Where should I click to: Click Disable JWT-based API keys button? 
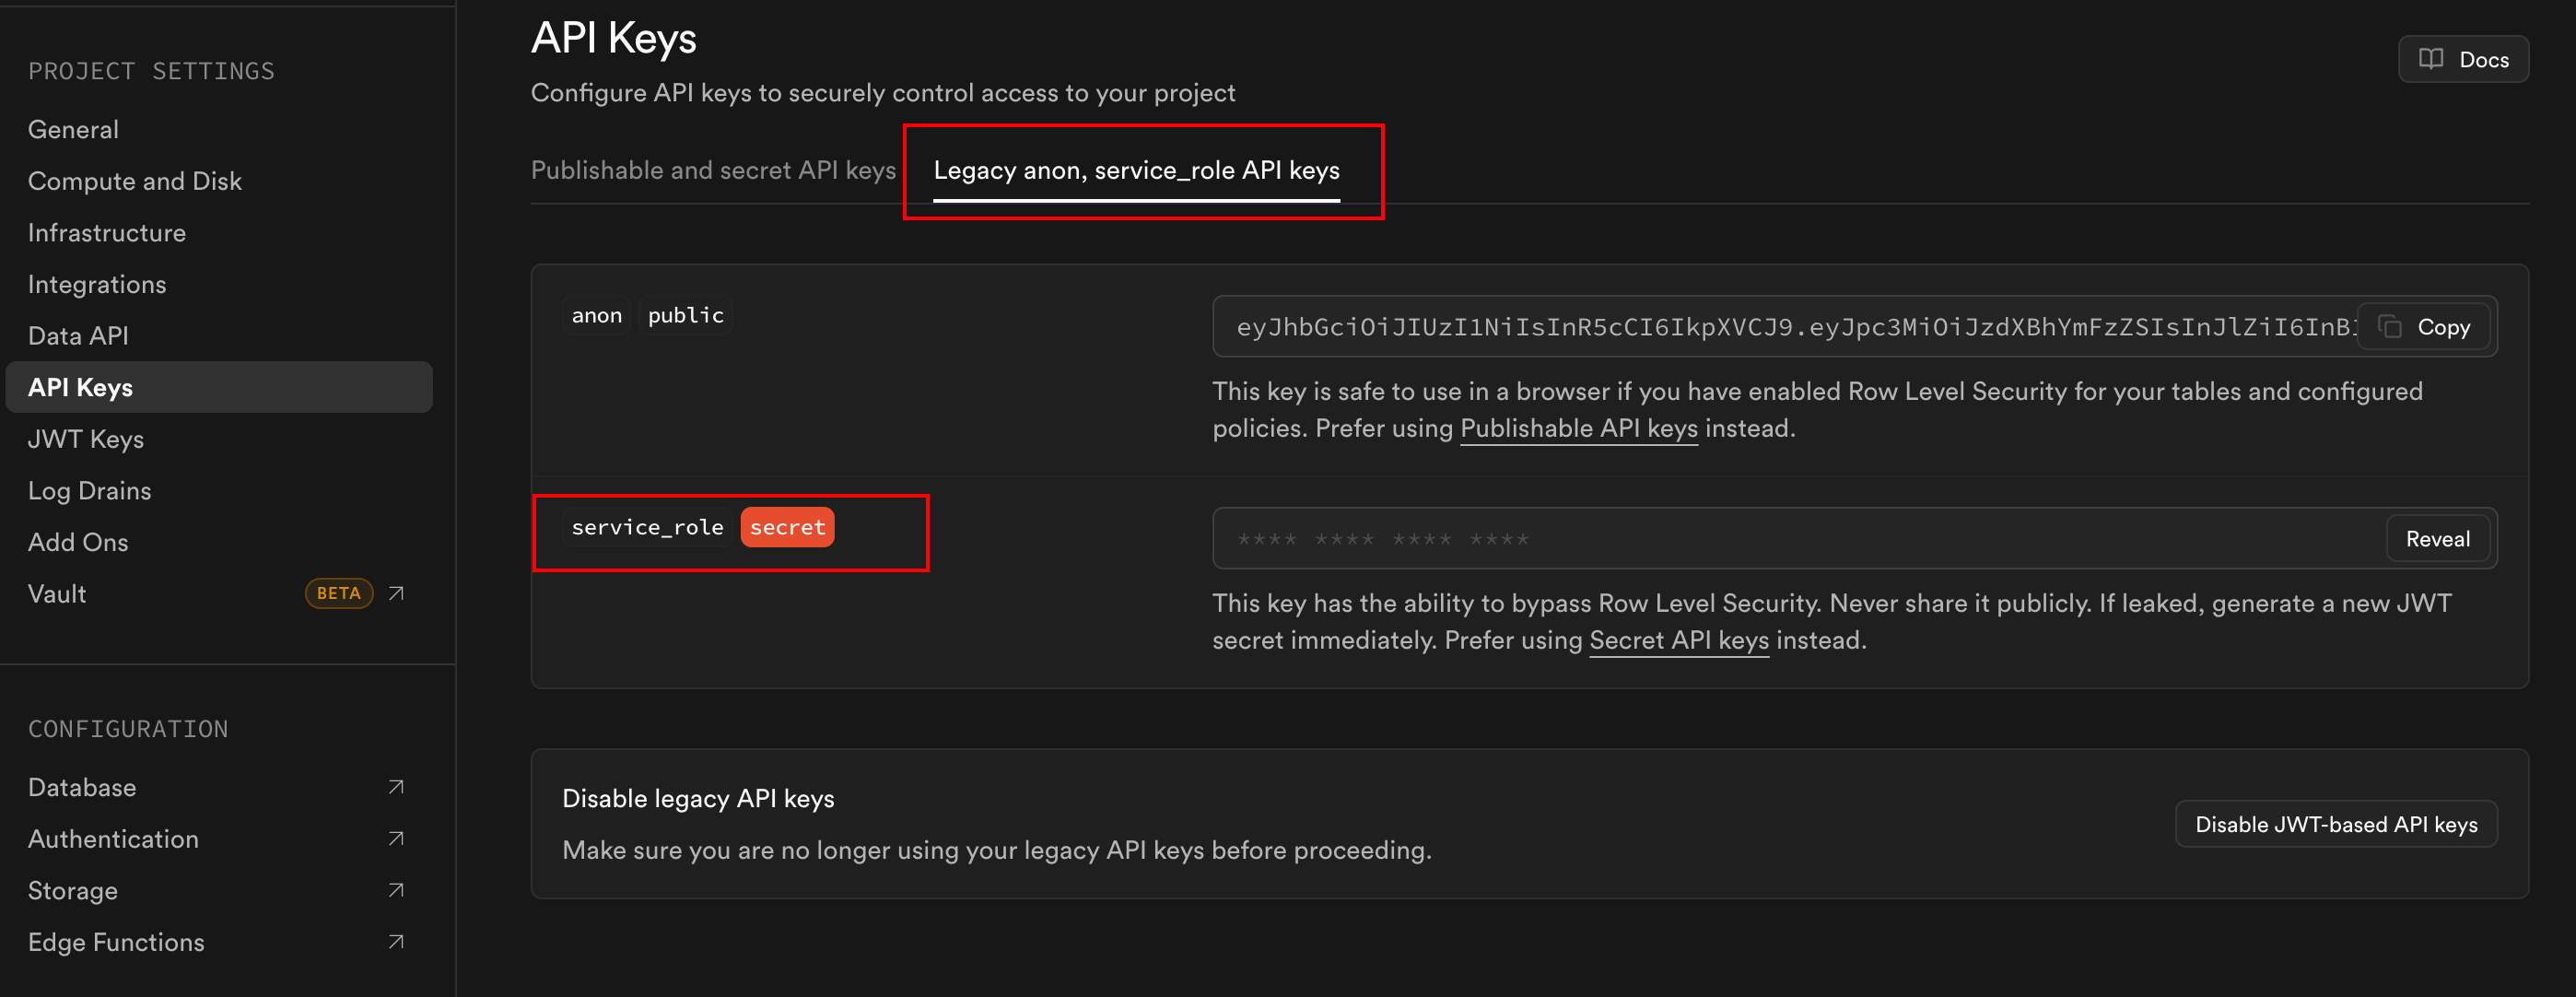(x=2335, y=825)
